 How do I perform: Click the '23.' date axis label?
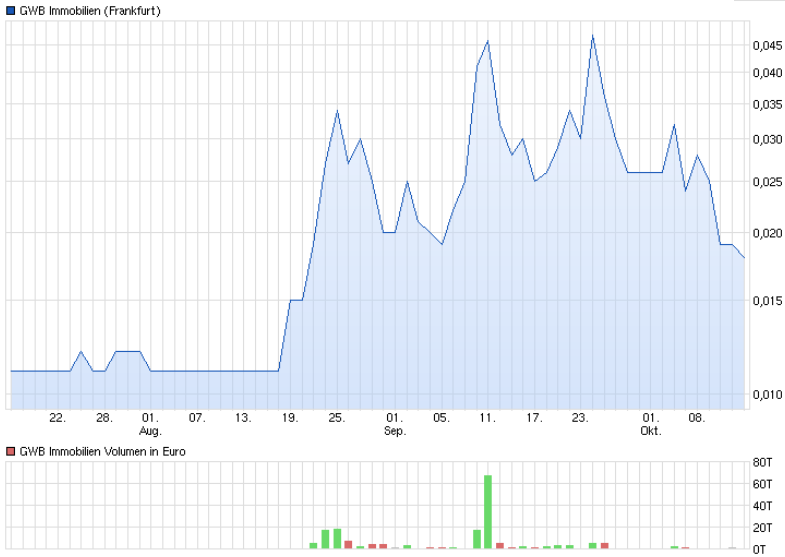pyautogui.click(x=580, y=418)
